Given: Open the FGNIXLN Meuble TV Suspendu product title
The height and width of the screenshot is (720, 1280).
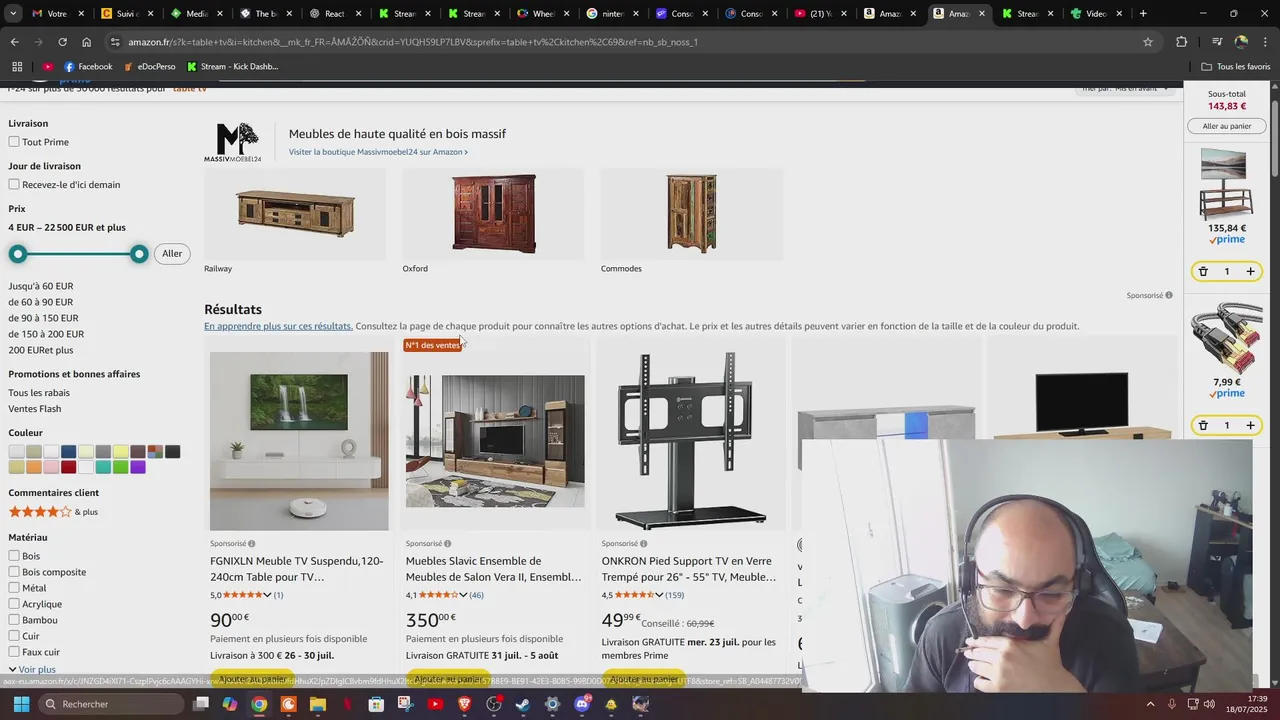Looking at the screenshot, I should coord(297,569).
